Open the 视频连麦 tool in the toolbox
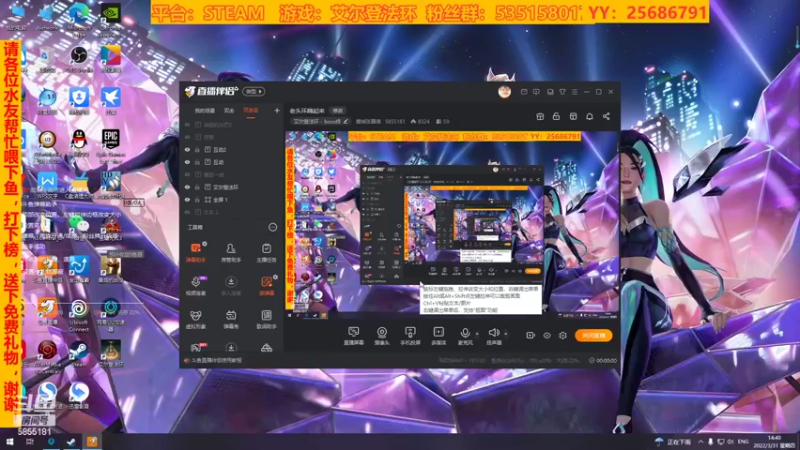The width and height of the screenshot is (800, 450). tap(195, 286)
